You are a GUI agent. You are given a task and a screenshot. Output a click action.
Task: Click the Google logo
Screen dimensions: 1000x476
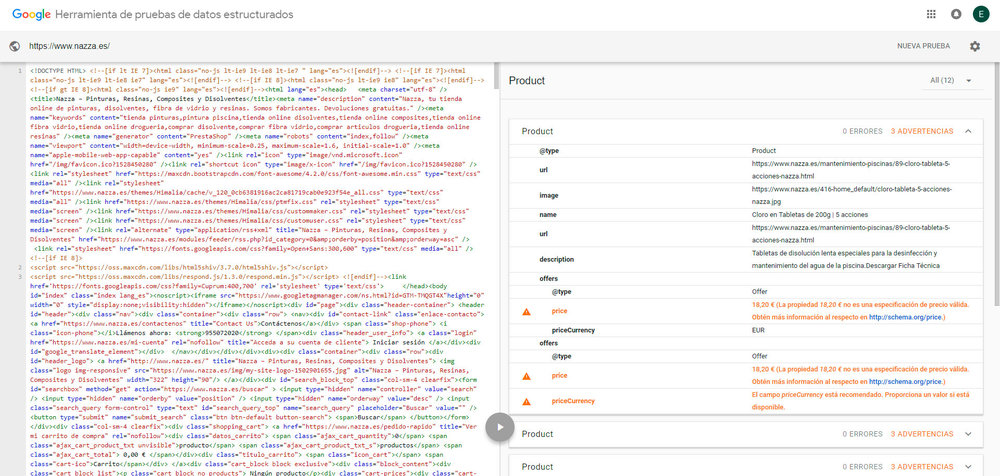pos(31,14)
